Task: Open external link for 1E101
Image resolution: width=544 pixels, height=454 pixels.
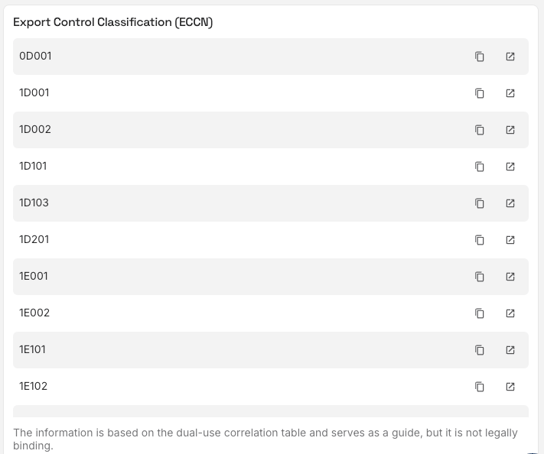Action: click(510, 350)
